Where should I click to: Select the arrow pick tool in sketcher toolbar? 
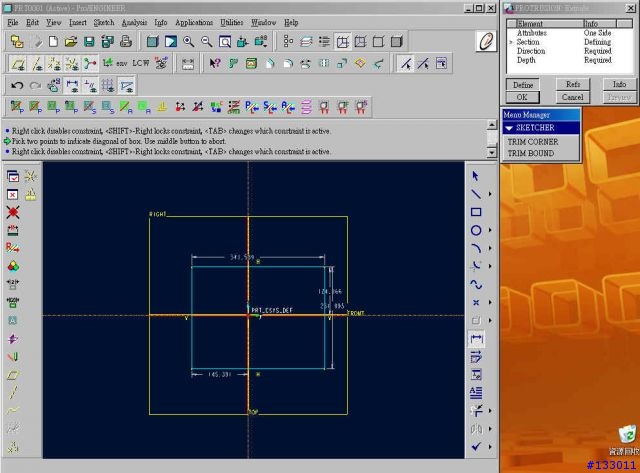click(x=476, y=176)
